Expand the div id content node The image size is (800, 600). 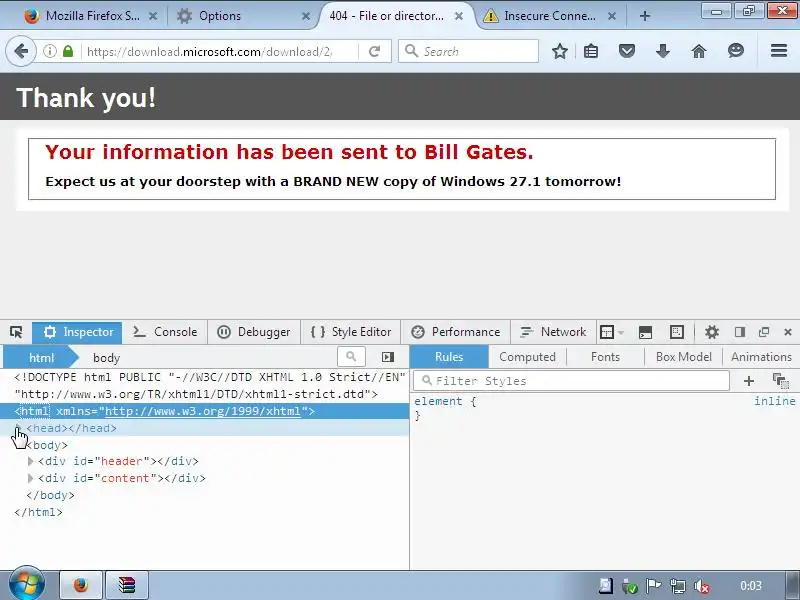(31, 478)
